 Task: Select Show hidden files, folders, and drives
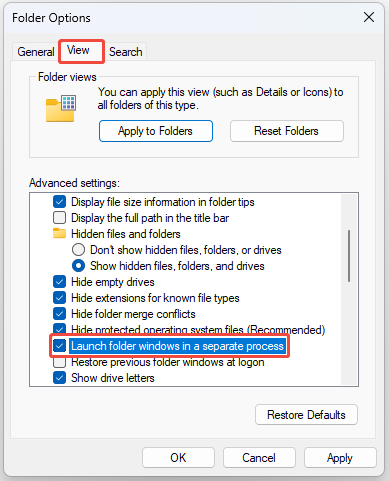(78, 266)
